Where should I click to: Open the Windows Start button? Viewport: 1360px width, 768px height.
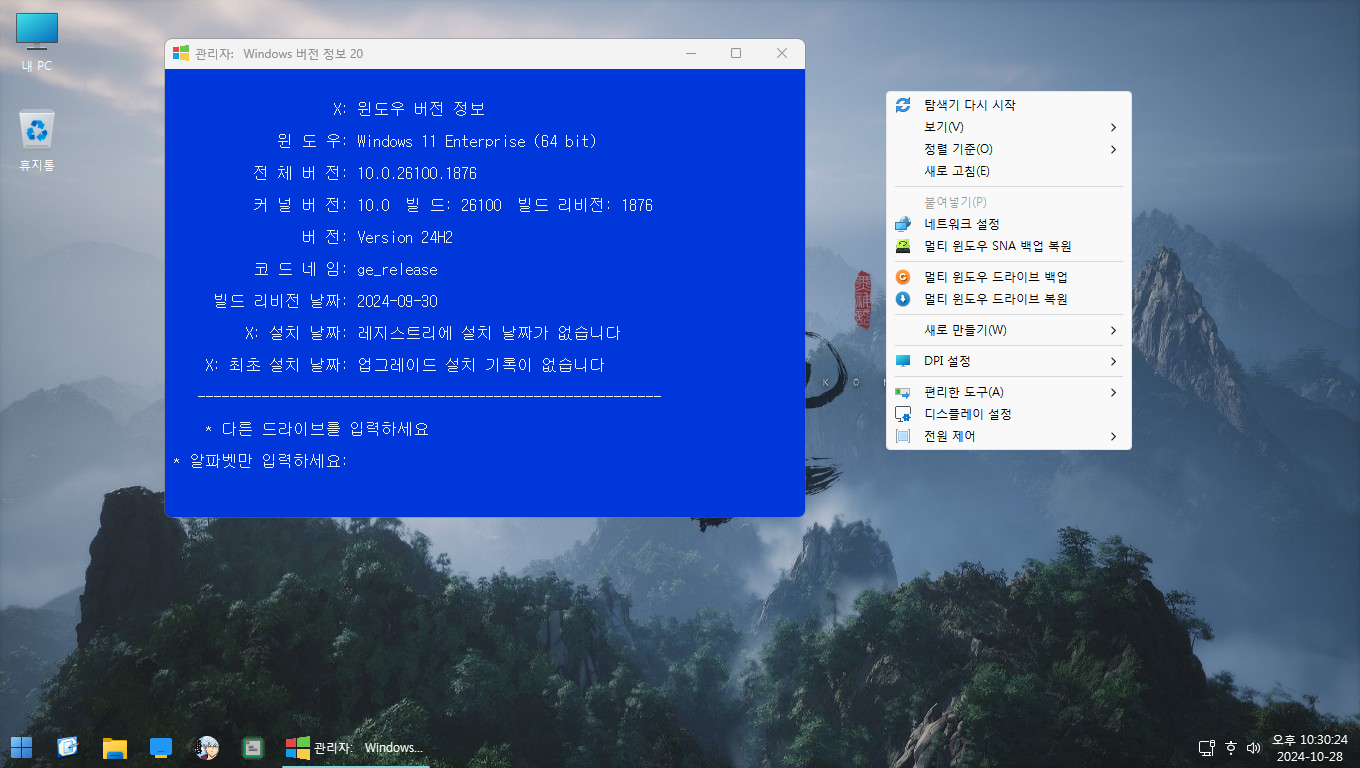tap(21, 747)
